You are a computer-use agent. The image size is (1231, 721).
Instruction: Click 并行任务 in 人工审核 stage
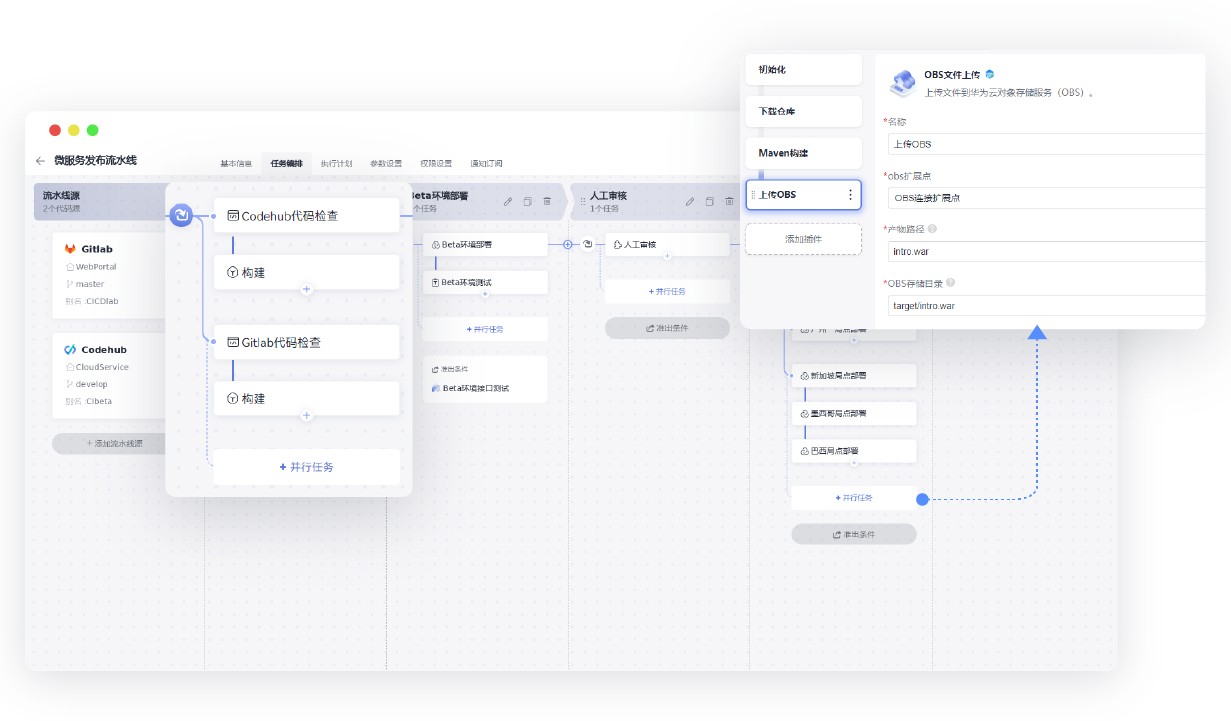(667, 291)
